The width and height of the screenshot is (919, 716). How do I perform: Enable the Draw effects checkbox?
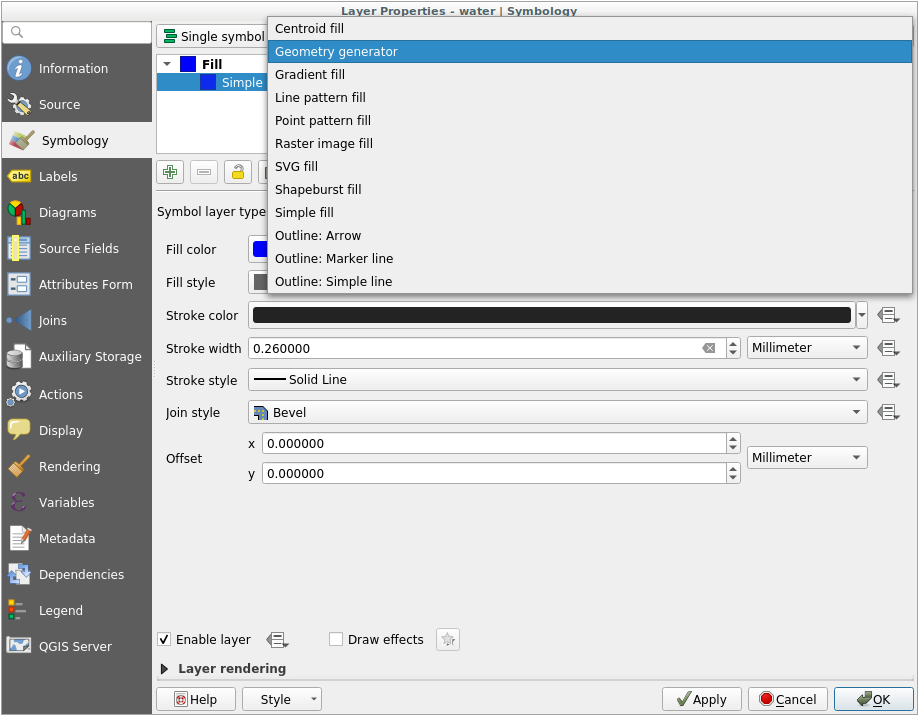336,640
